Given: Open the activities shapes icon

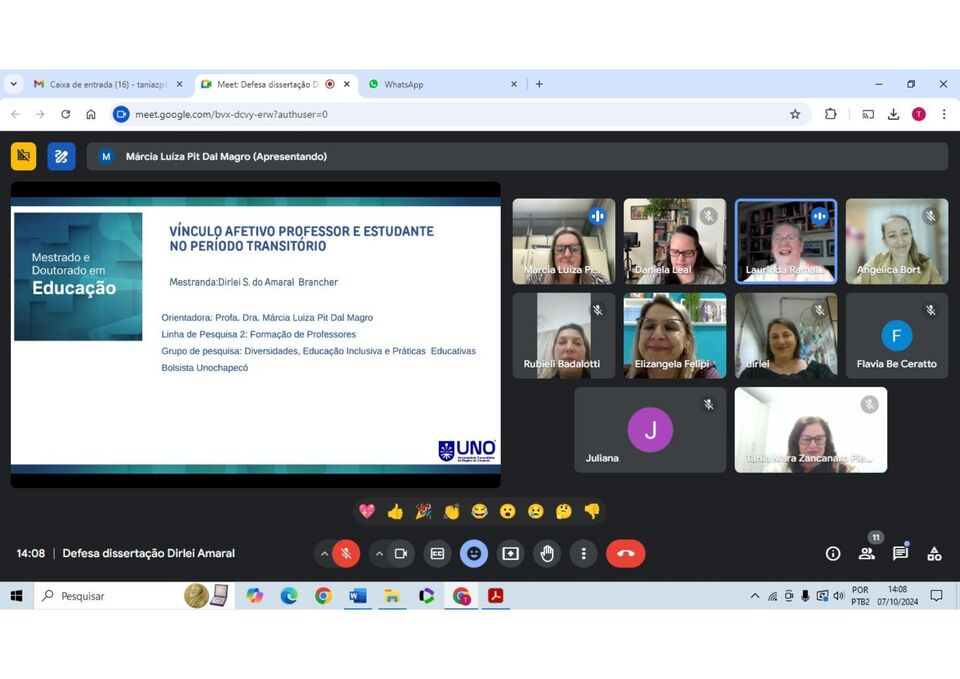Looking at the screenshot, I should pyautogui.click(x=934, y=553).
